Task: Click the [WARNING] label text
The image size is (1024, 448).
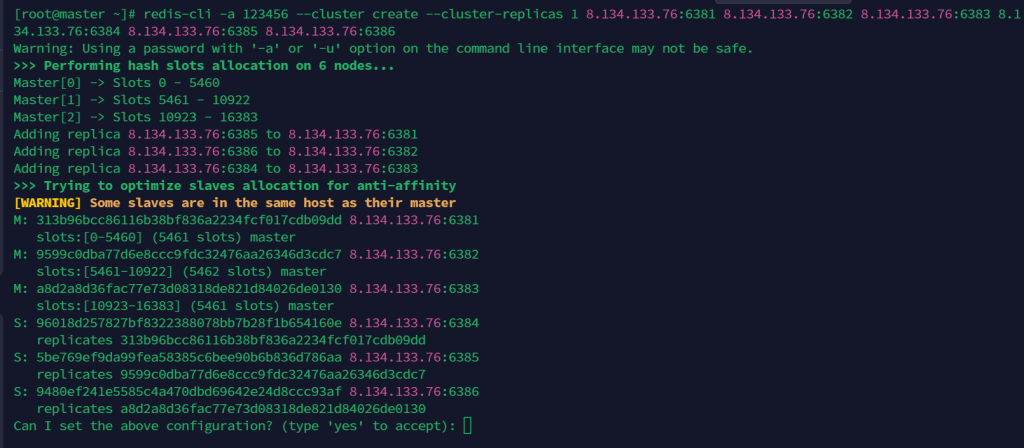Action: tap(47, 202)
